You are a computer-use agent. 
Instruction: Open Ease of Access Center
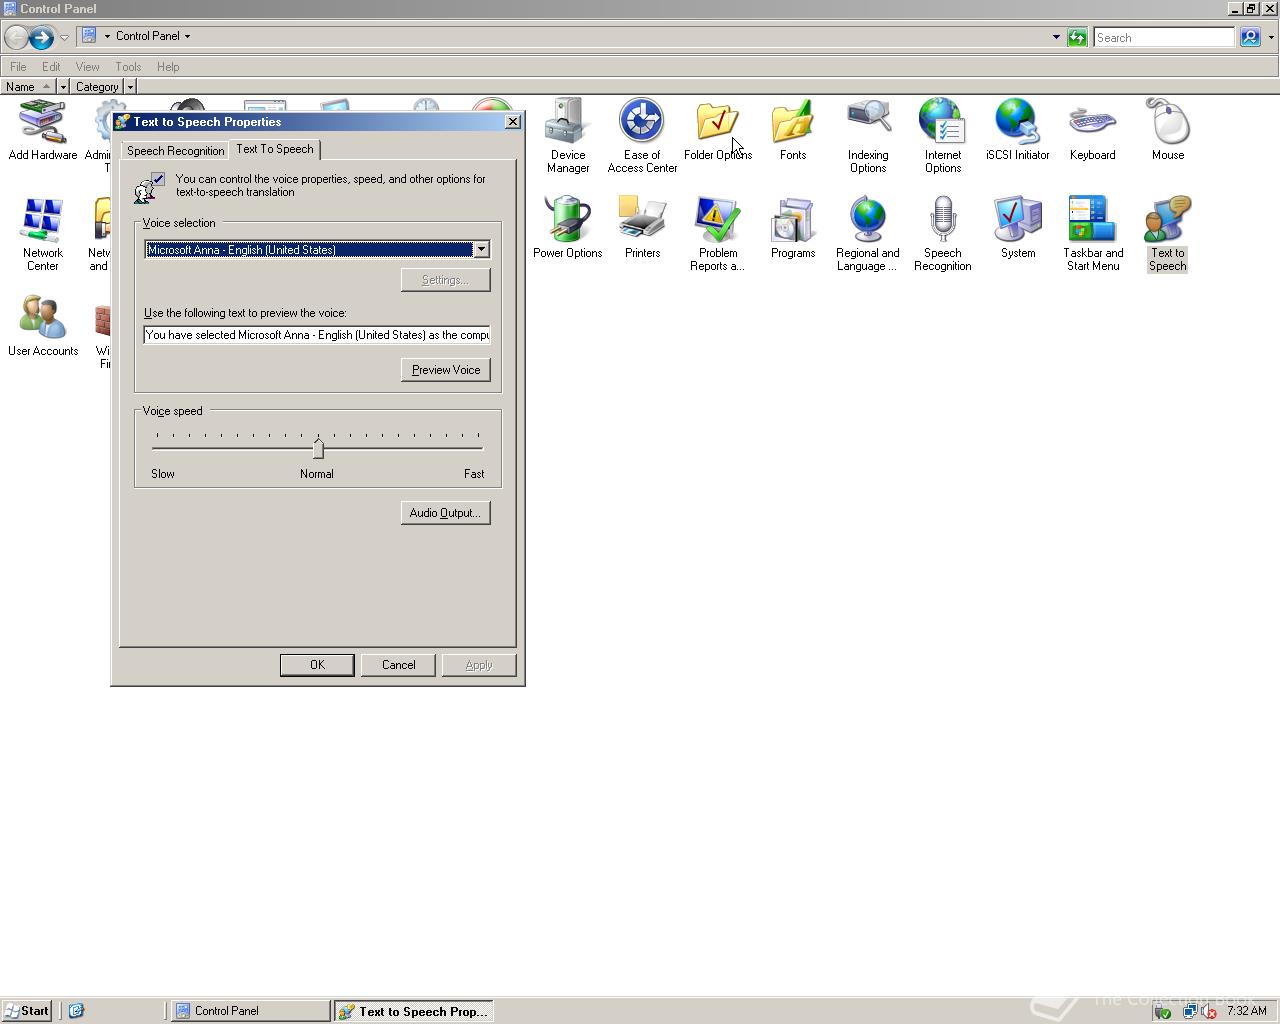coord(642,136)
